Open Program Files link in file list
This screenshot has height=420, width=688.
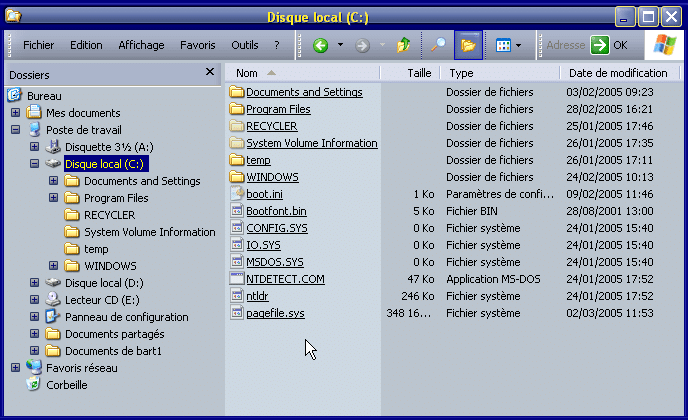pyautogui.click(x=278, y=109)
